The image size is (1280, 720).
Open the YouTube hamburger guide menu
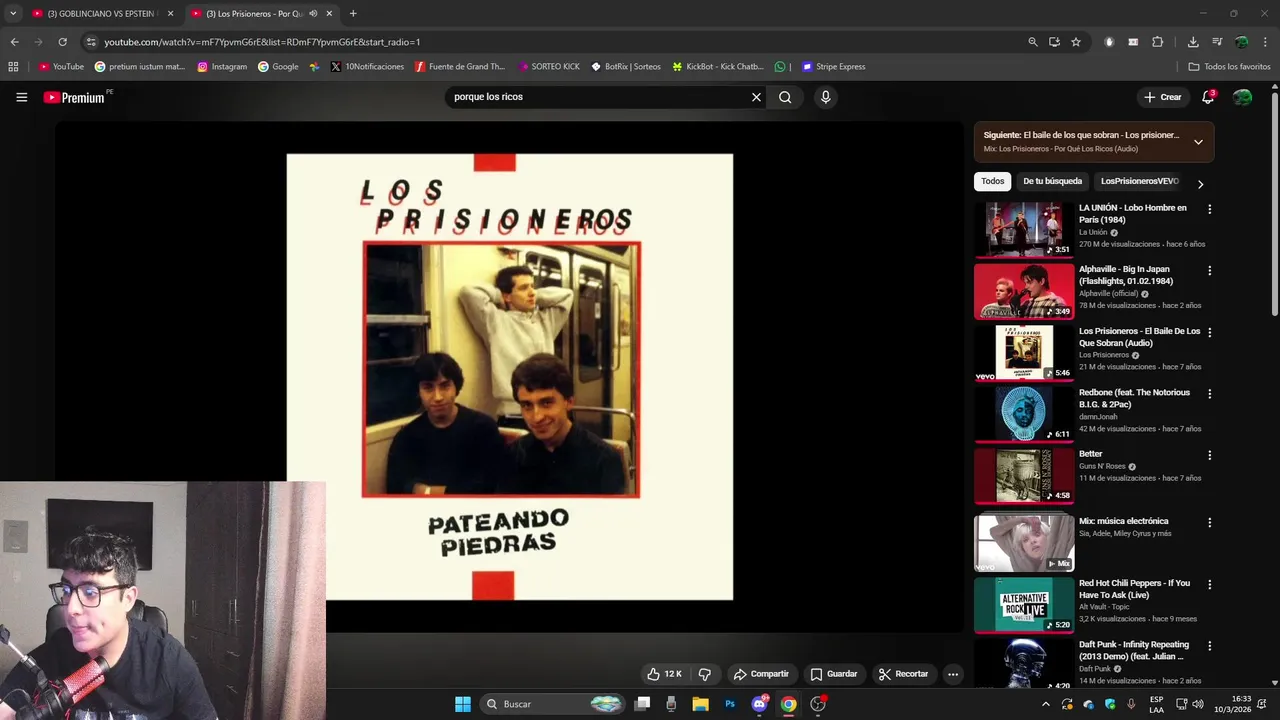click(x=21, y=97)
